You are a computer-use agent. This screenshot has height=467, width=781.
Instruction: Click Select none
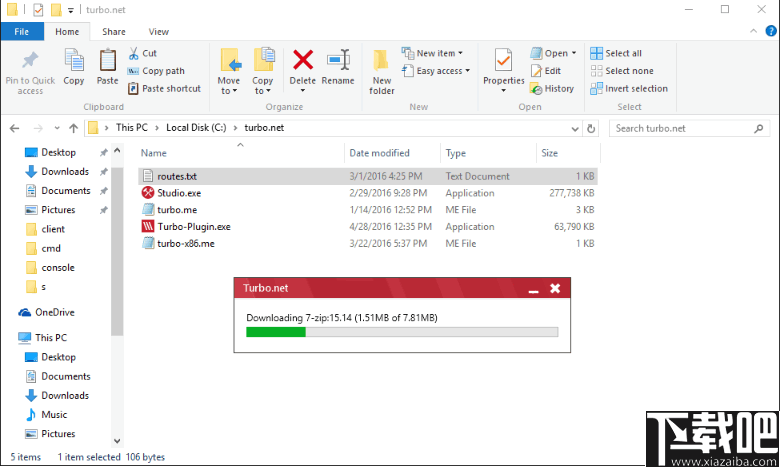coord(622,71)
